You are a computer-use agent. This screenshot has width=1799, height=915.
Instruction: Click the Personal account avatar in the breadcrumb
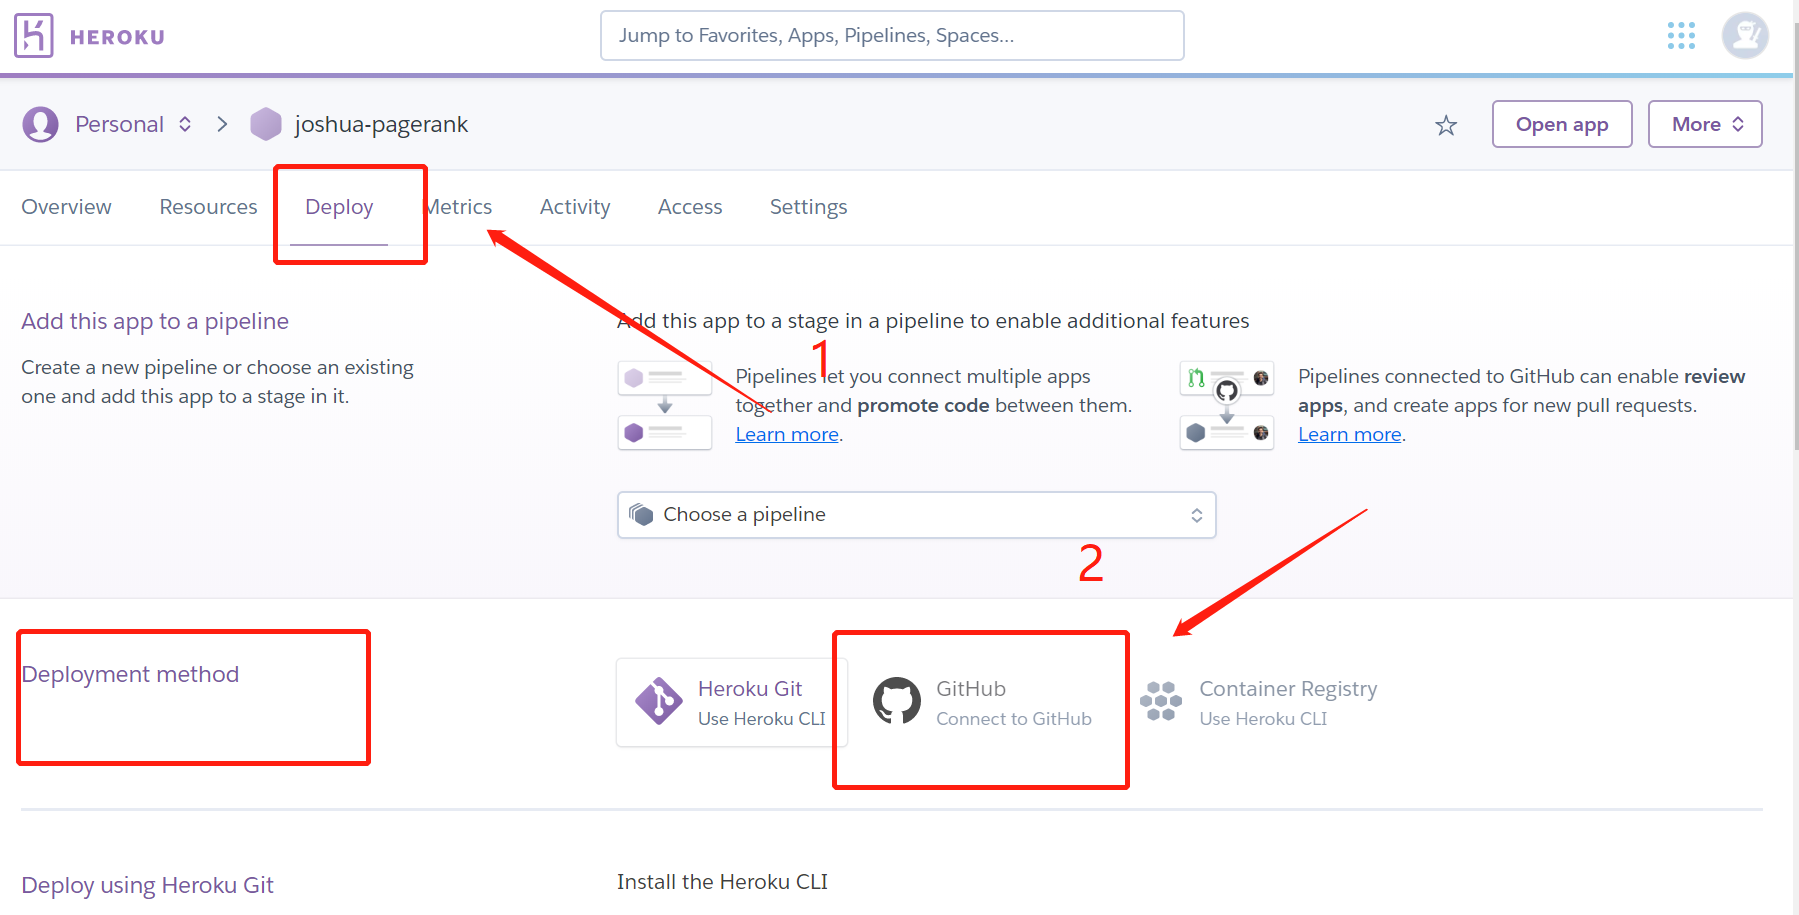(x=40, y=124)
